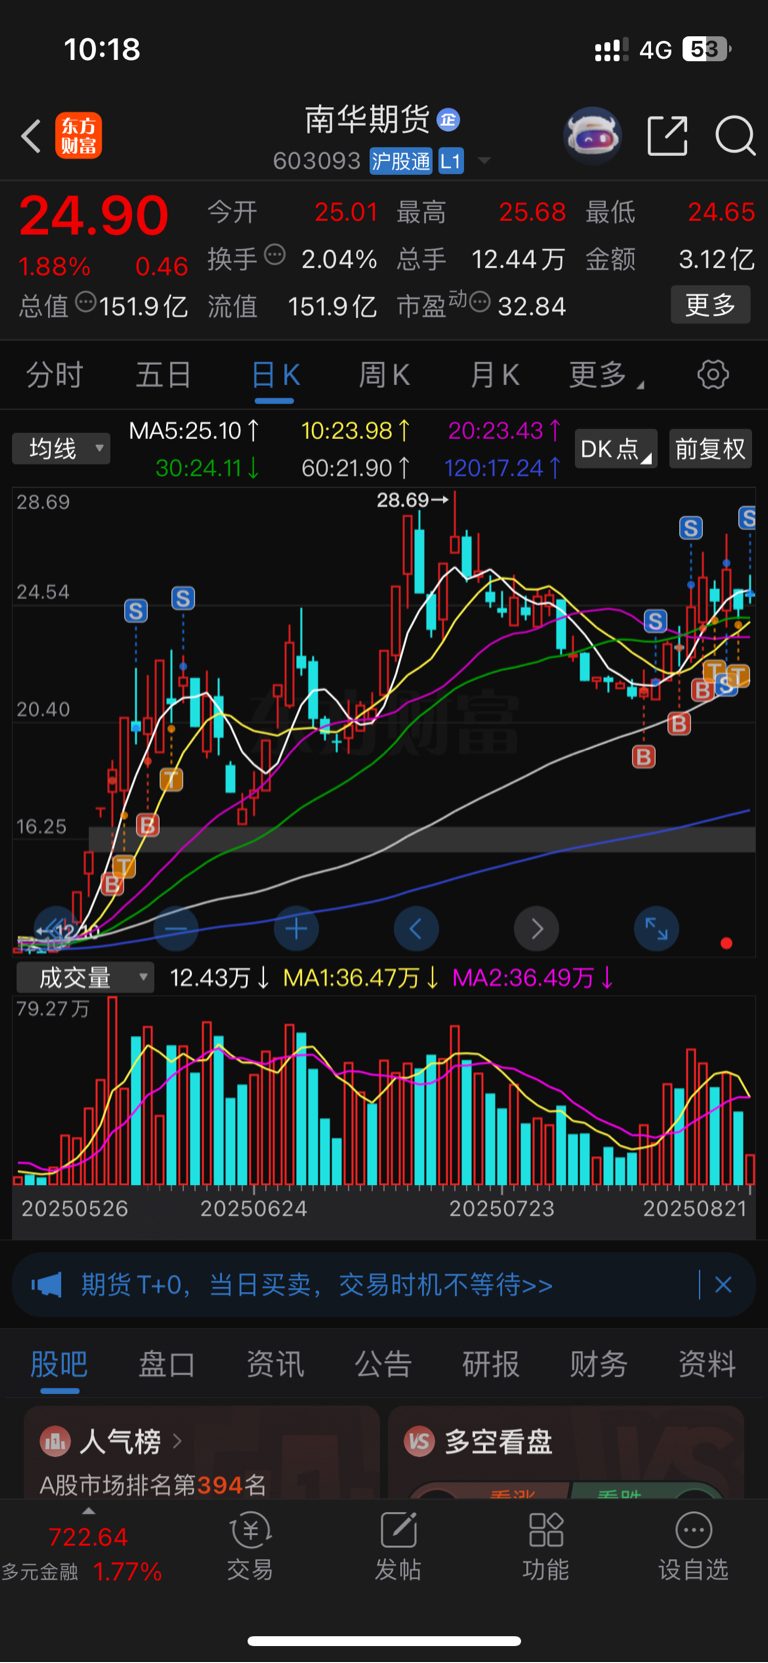Tap the MA1:36.47万 volume value
The height and width of the screenshot is (1663, 768).
pos(361,978)
